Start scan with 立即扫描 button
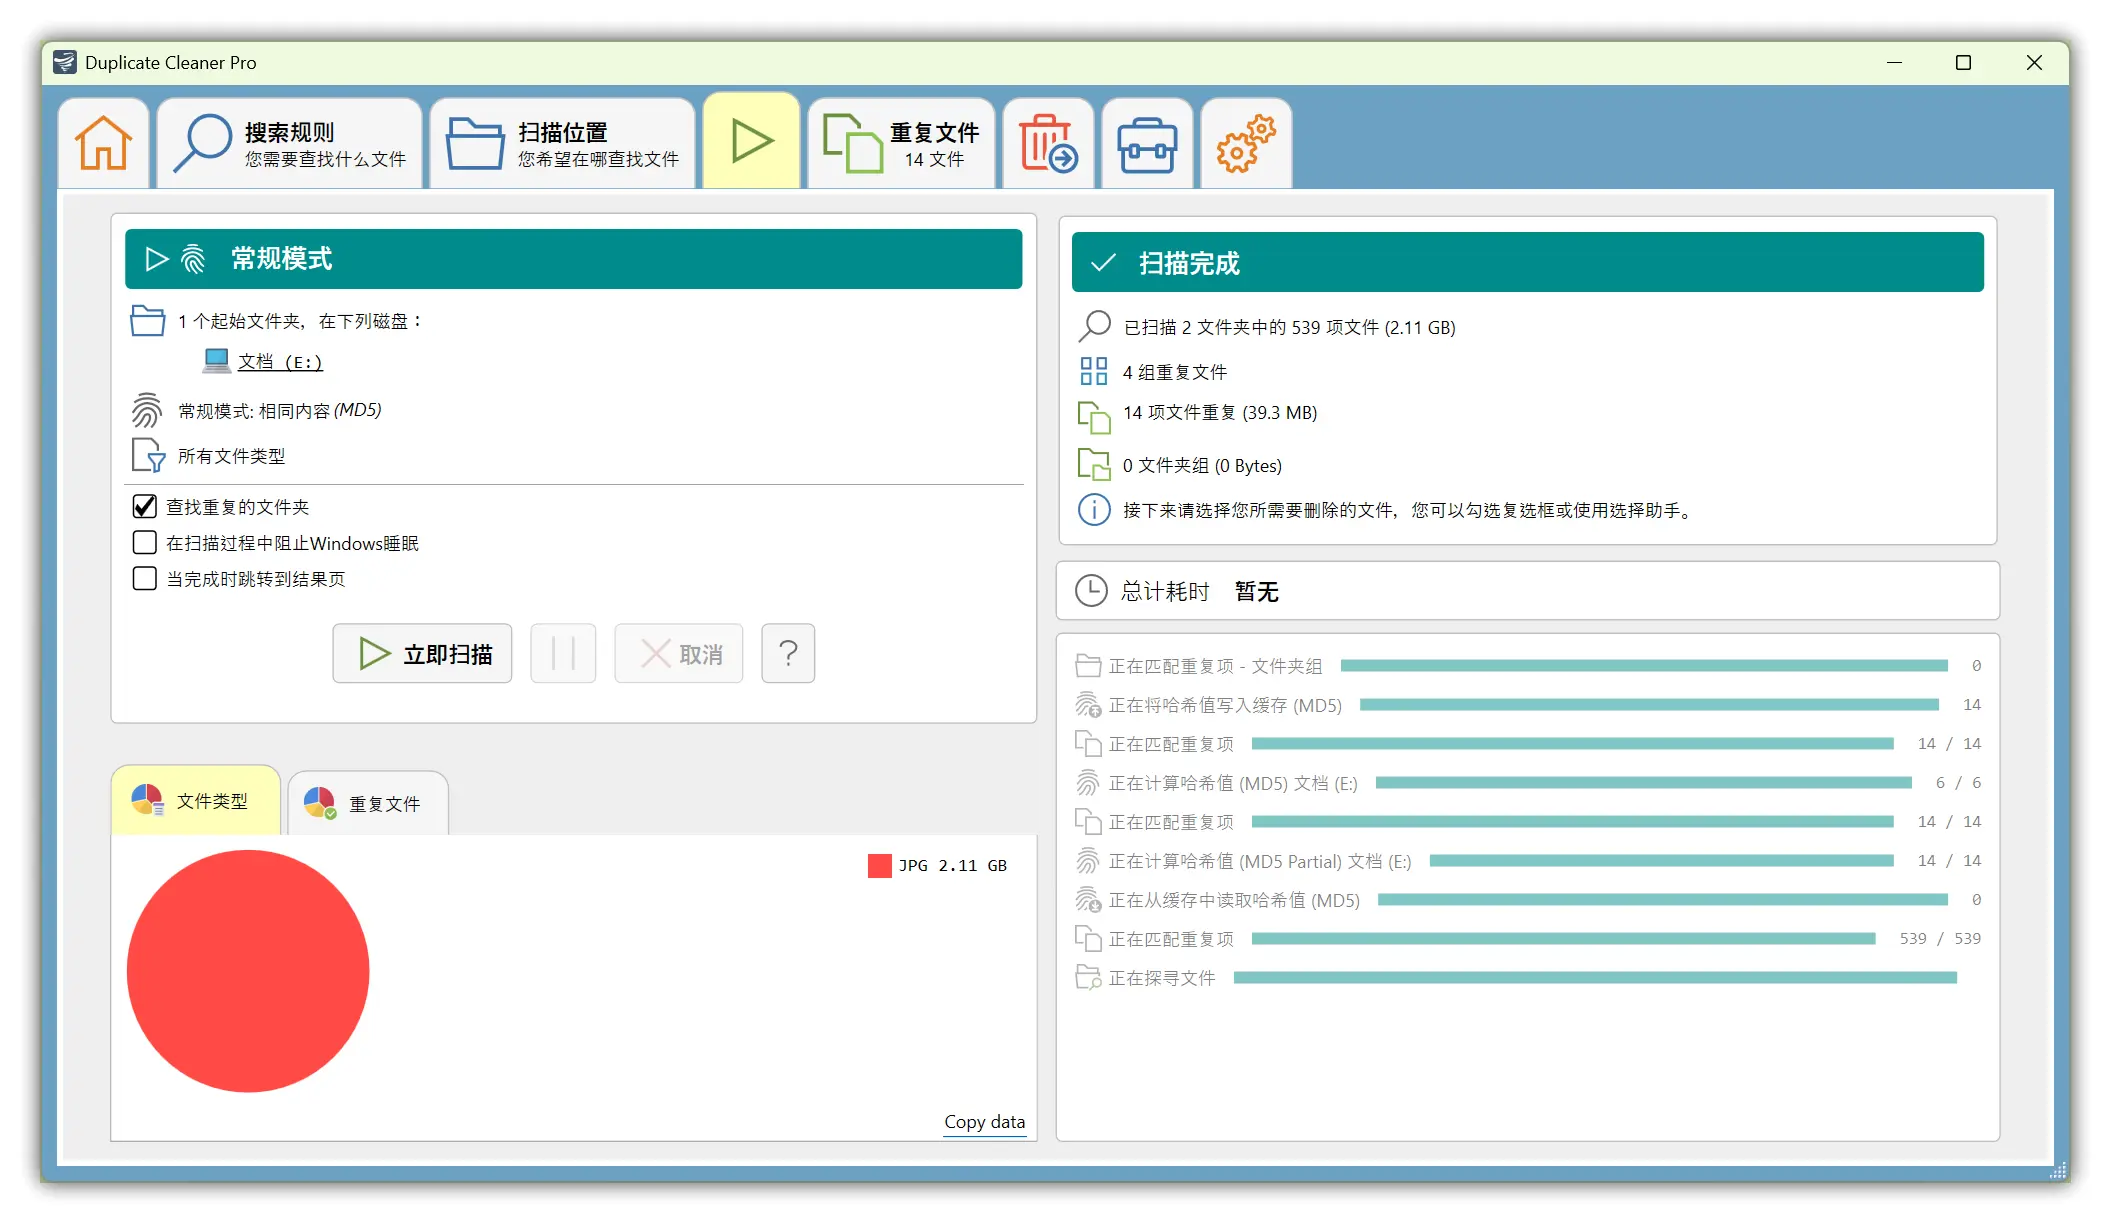 tap(422, 654)
